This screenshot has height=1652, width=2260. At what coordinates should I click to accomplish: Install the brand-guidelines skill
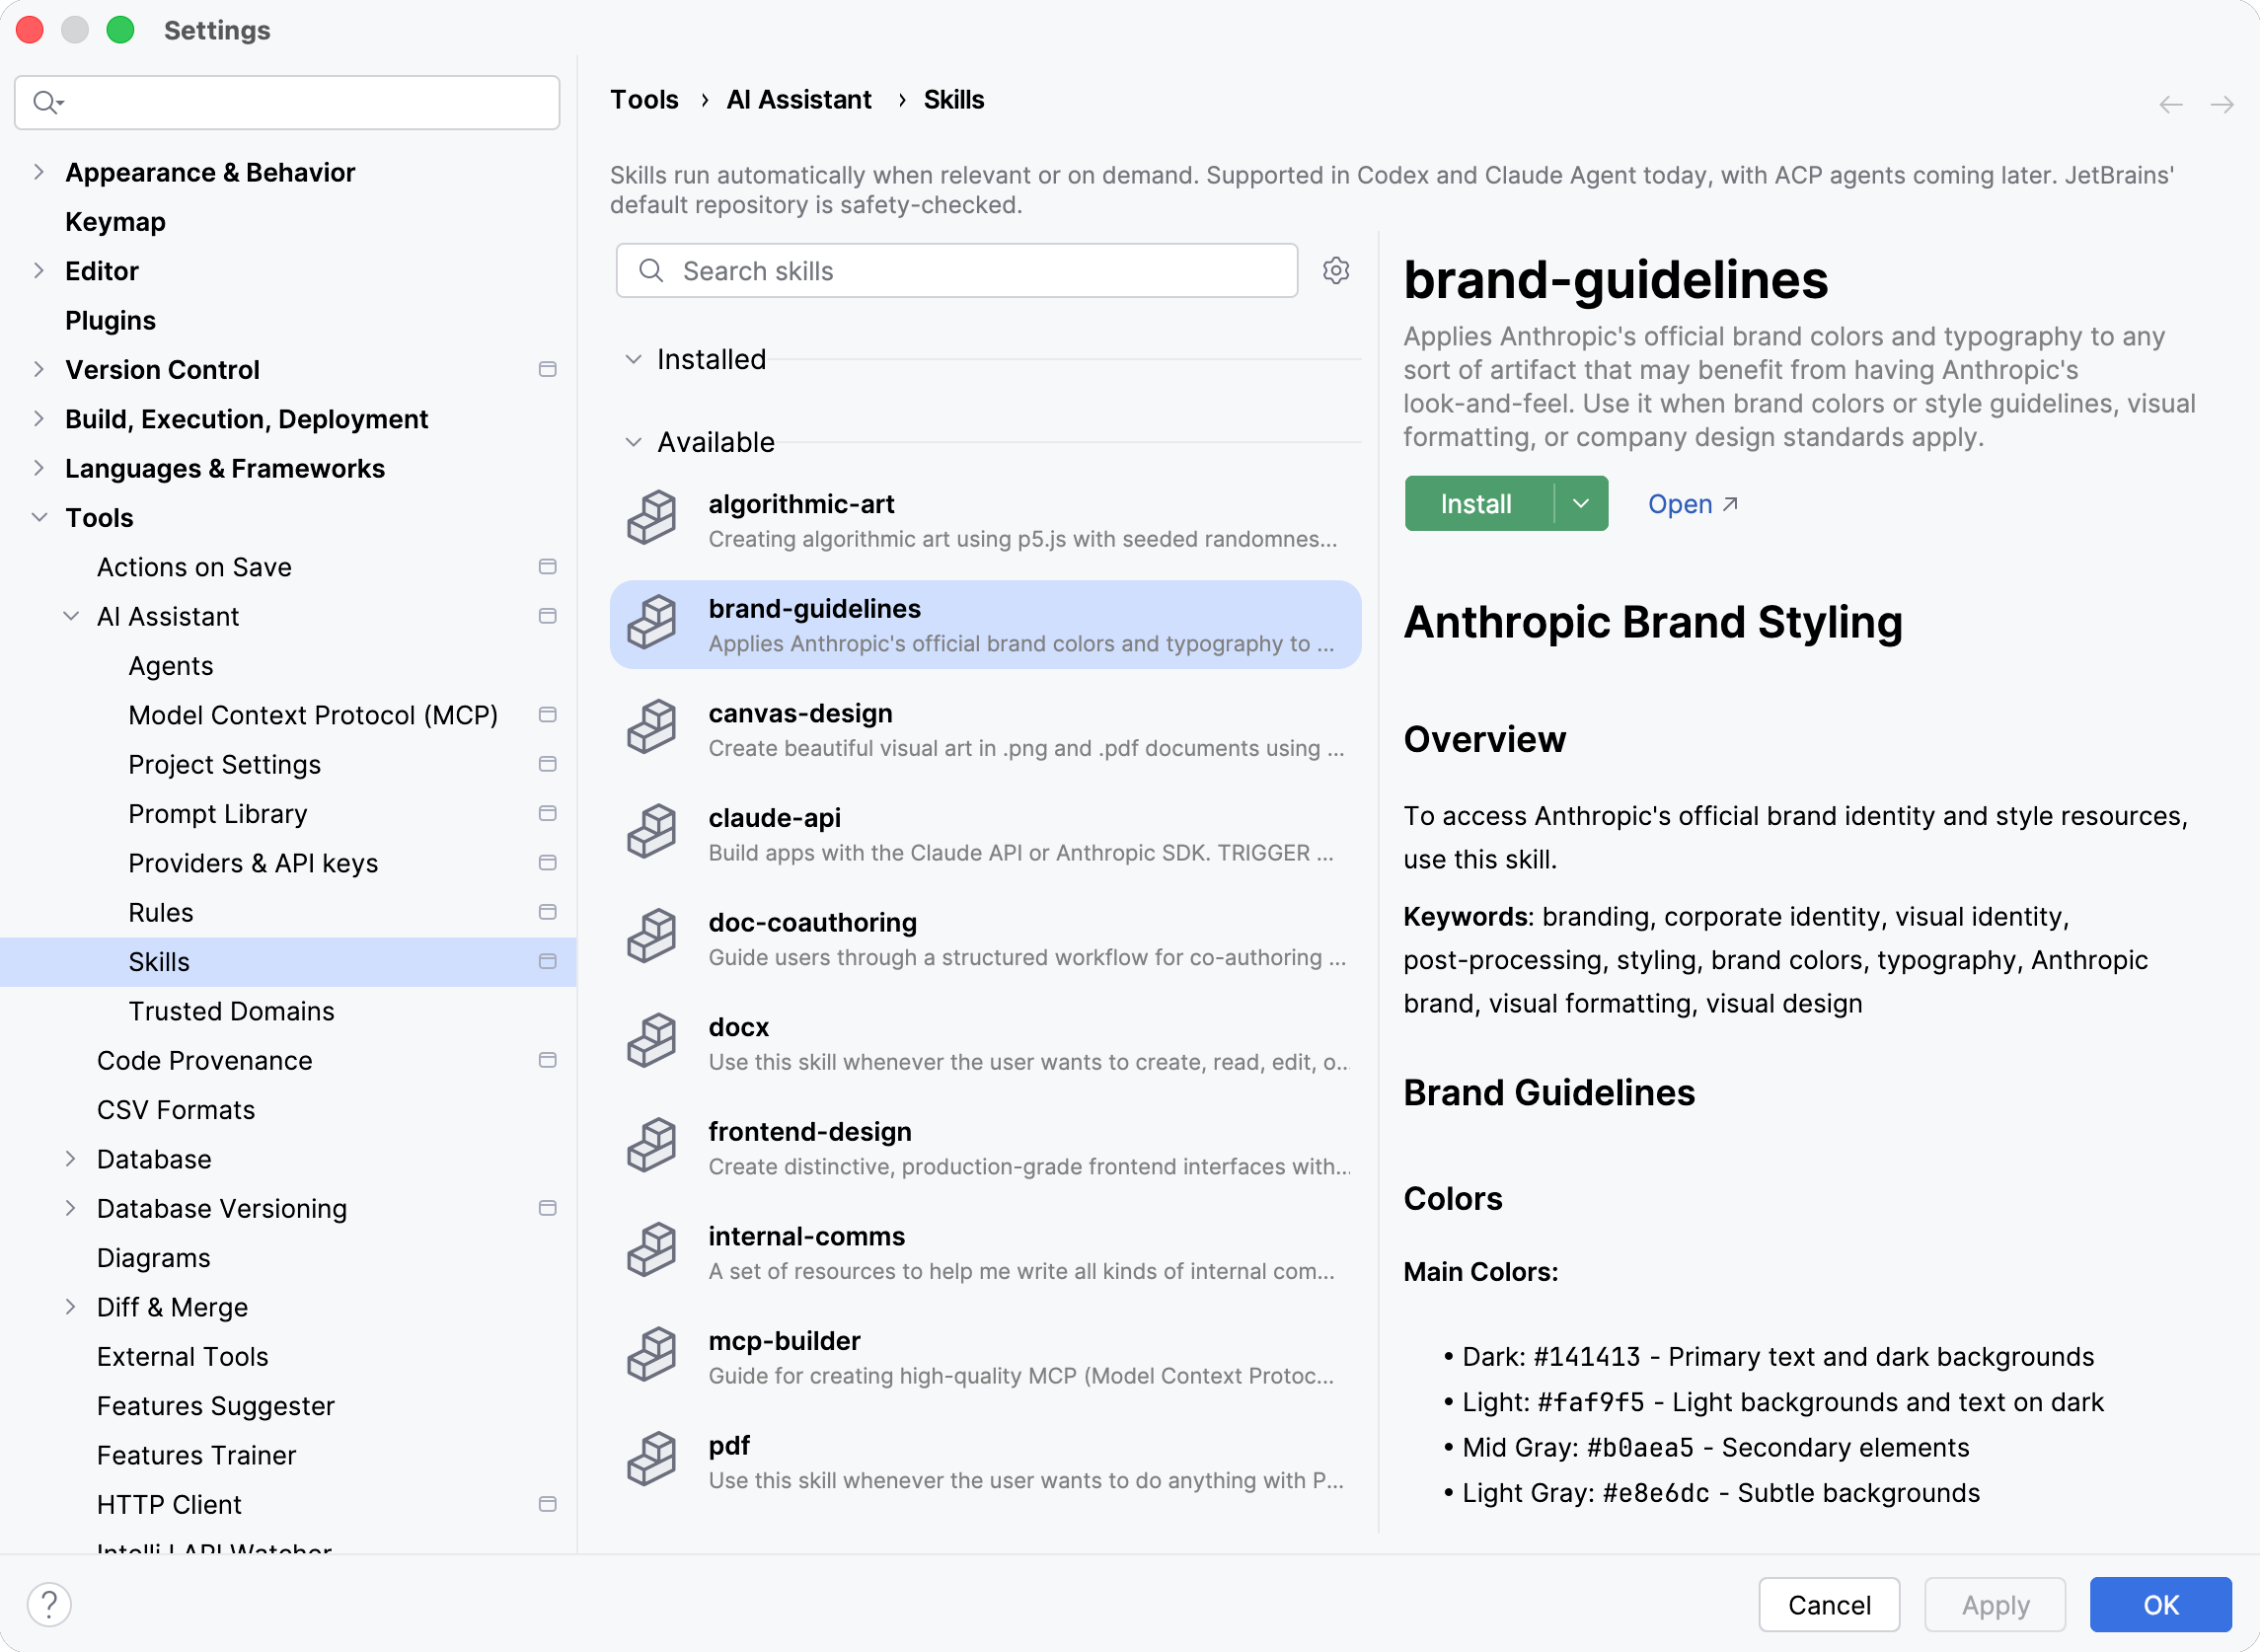[x=1476, y=504]
